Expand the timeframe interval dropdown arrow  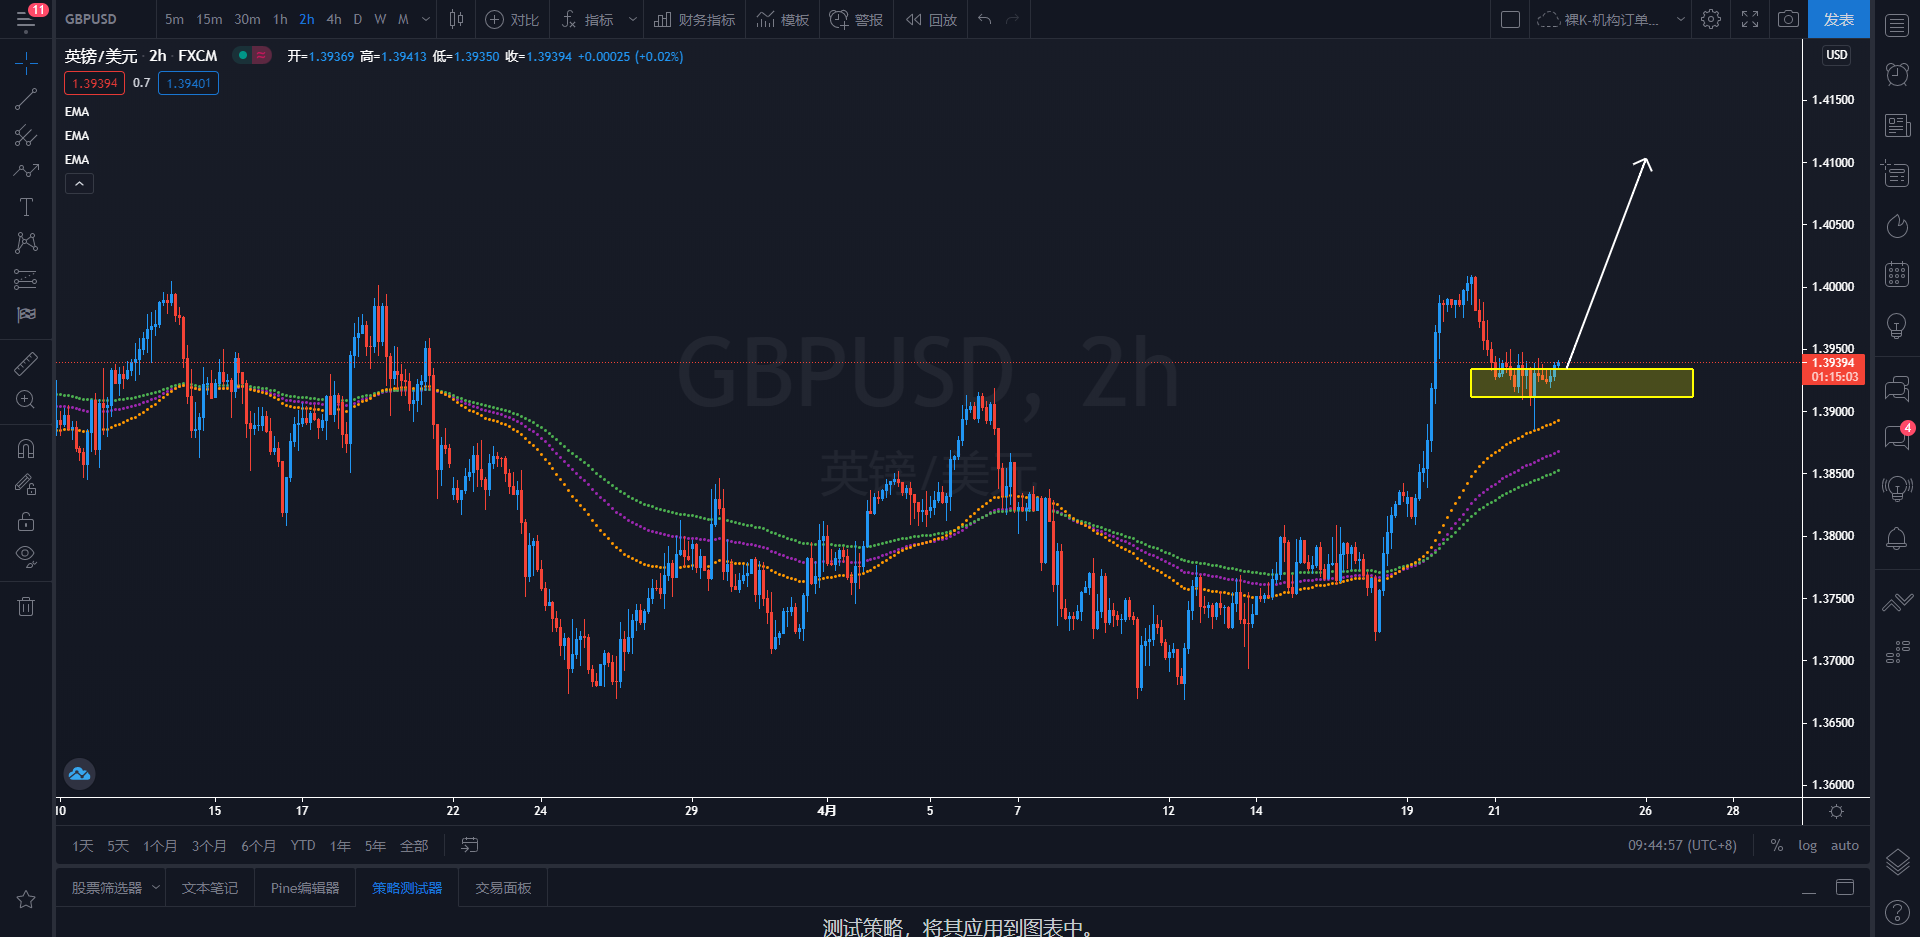[426, 19]
